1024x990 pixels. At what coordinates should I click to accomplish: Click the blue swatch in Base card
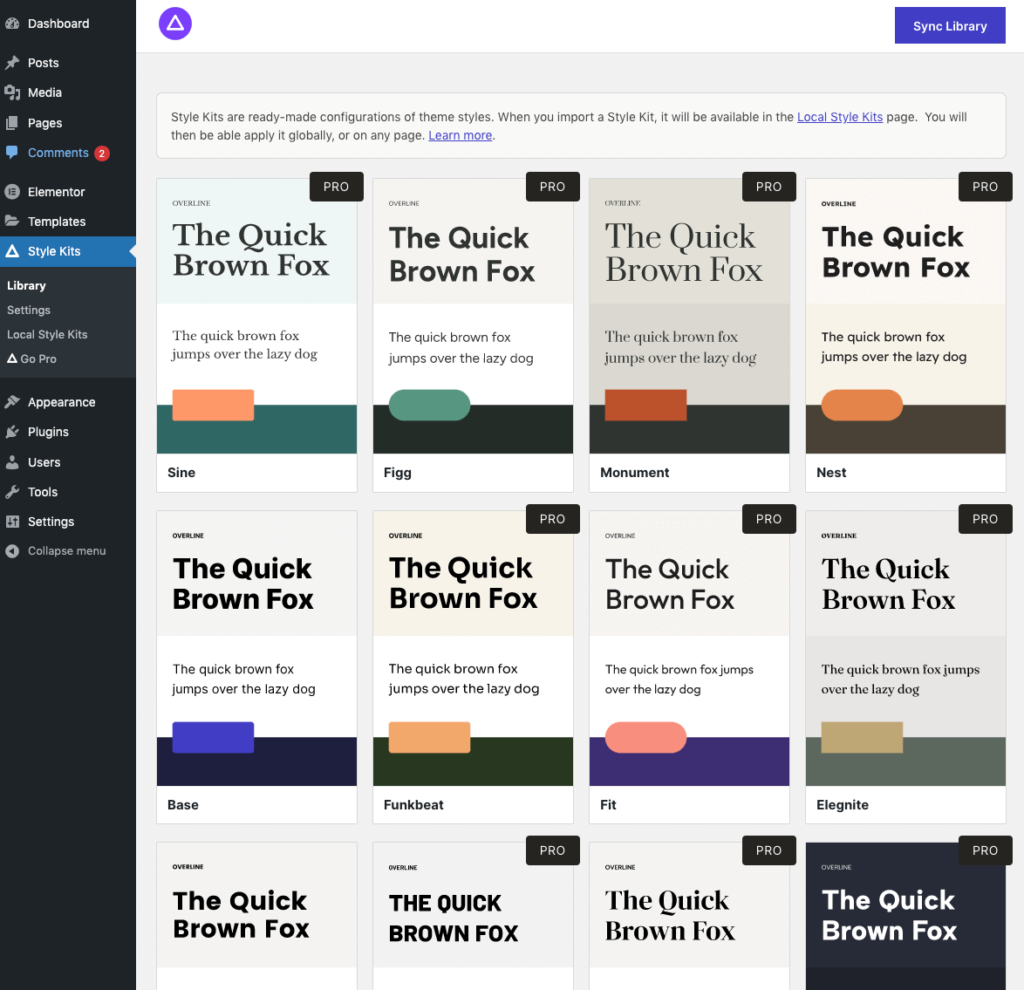pos(213,737)
